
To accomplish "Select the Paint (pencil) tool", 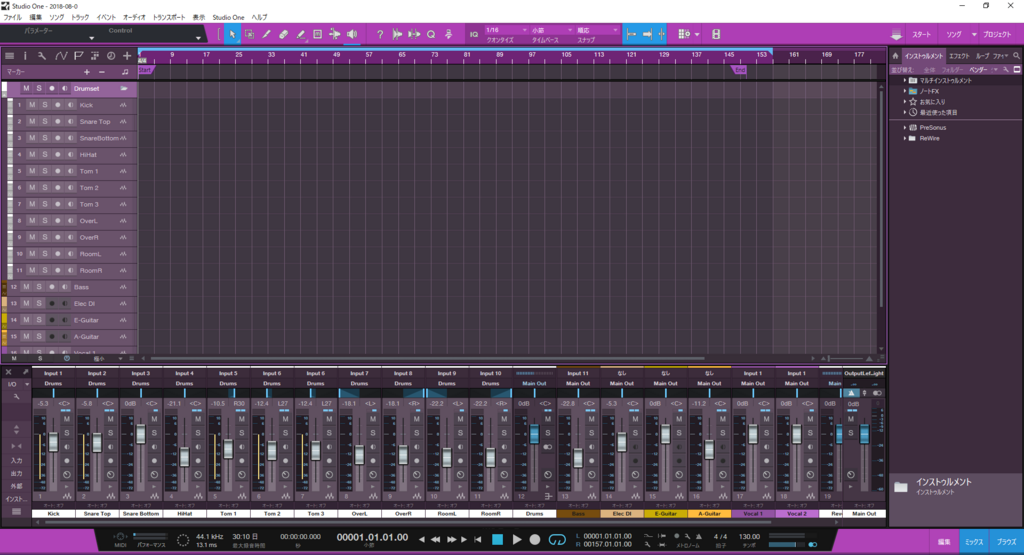I will (266, 34).
